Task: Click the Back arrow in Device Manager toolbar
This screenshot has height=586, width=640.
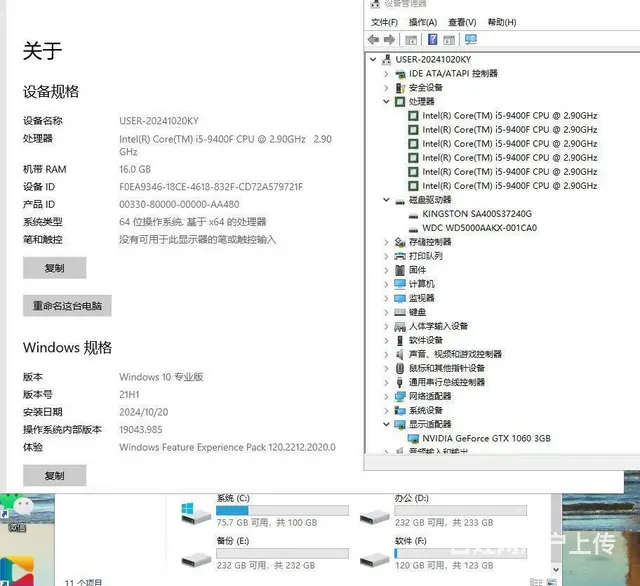Action: pyautogui.click(x=373, y=40)
